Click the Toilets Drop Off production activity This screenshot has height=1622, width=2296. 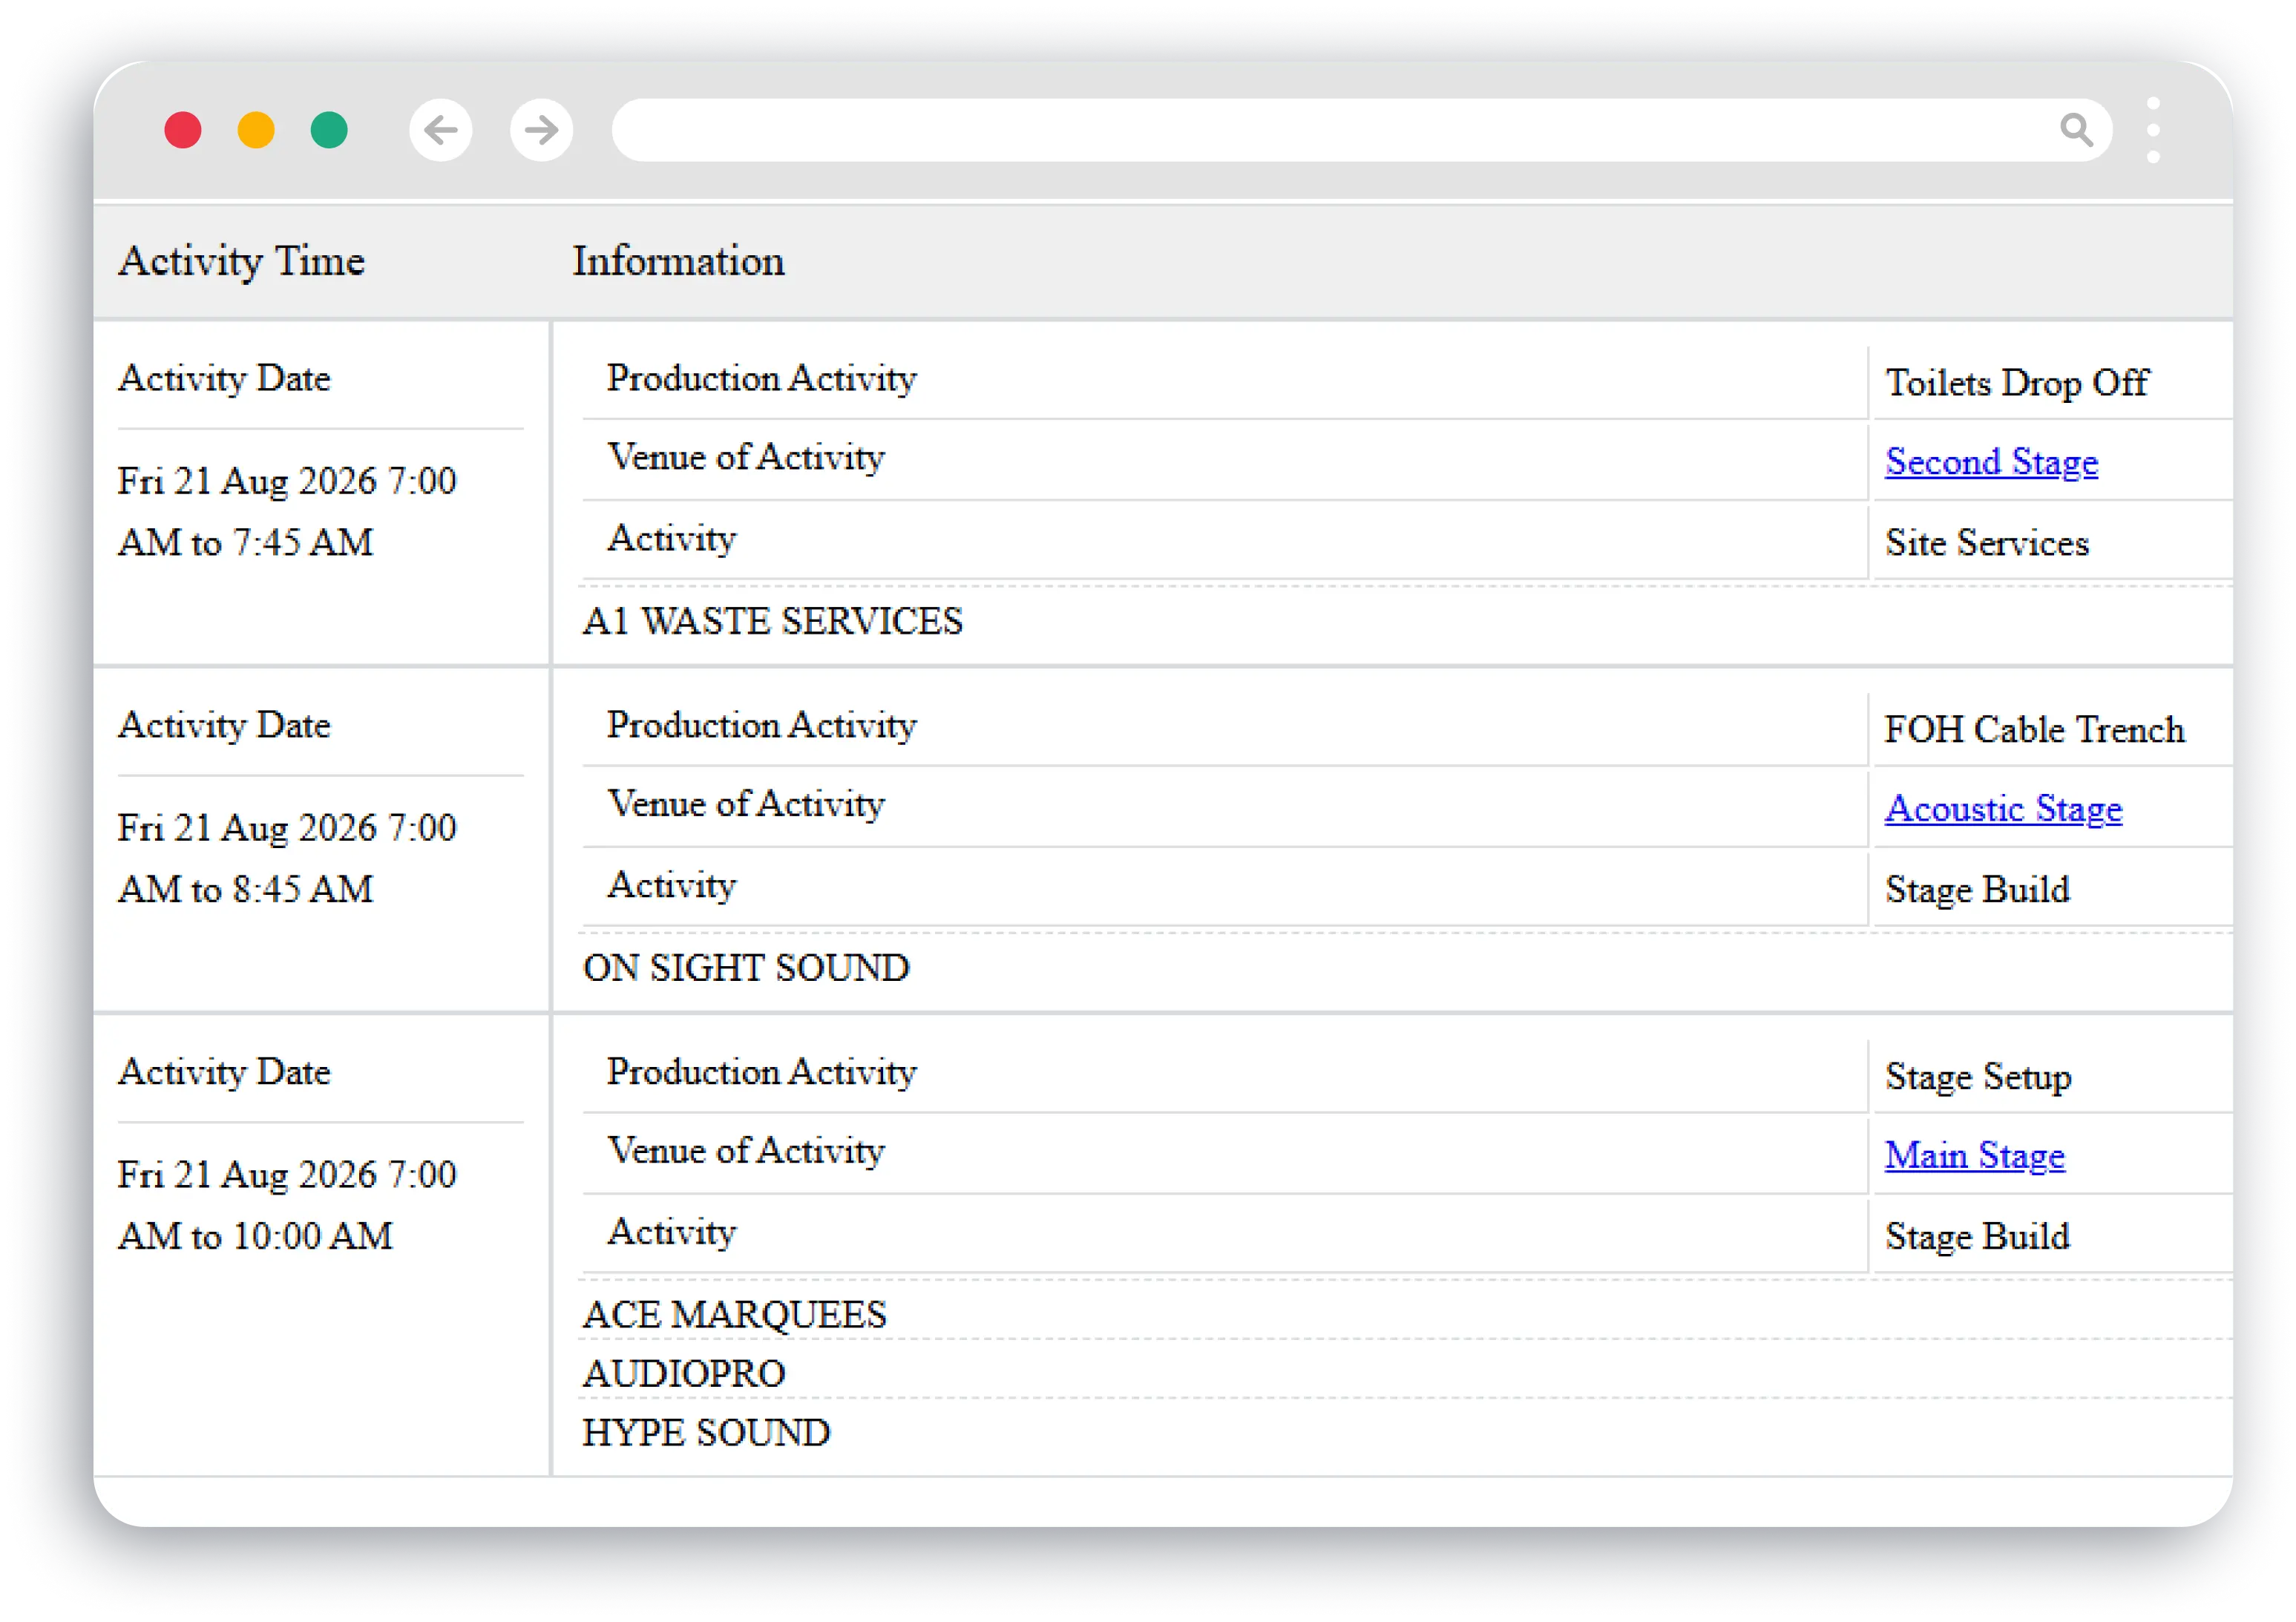click(2018, 382)
